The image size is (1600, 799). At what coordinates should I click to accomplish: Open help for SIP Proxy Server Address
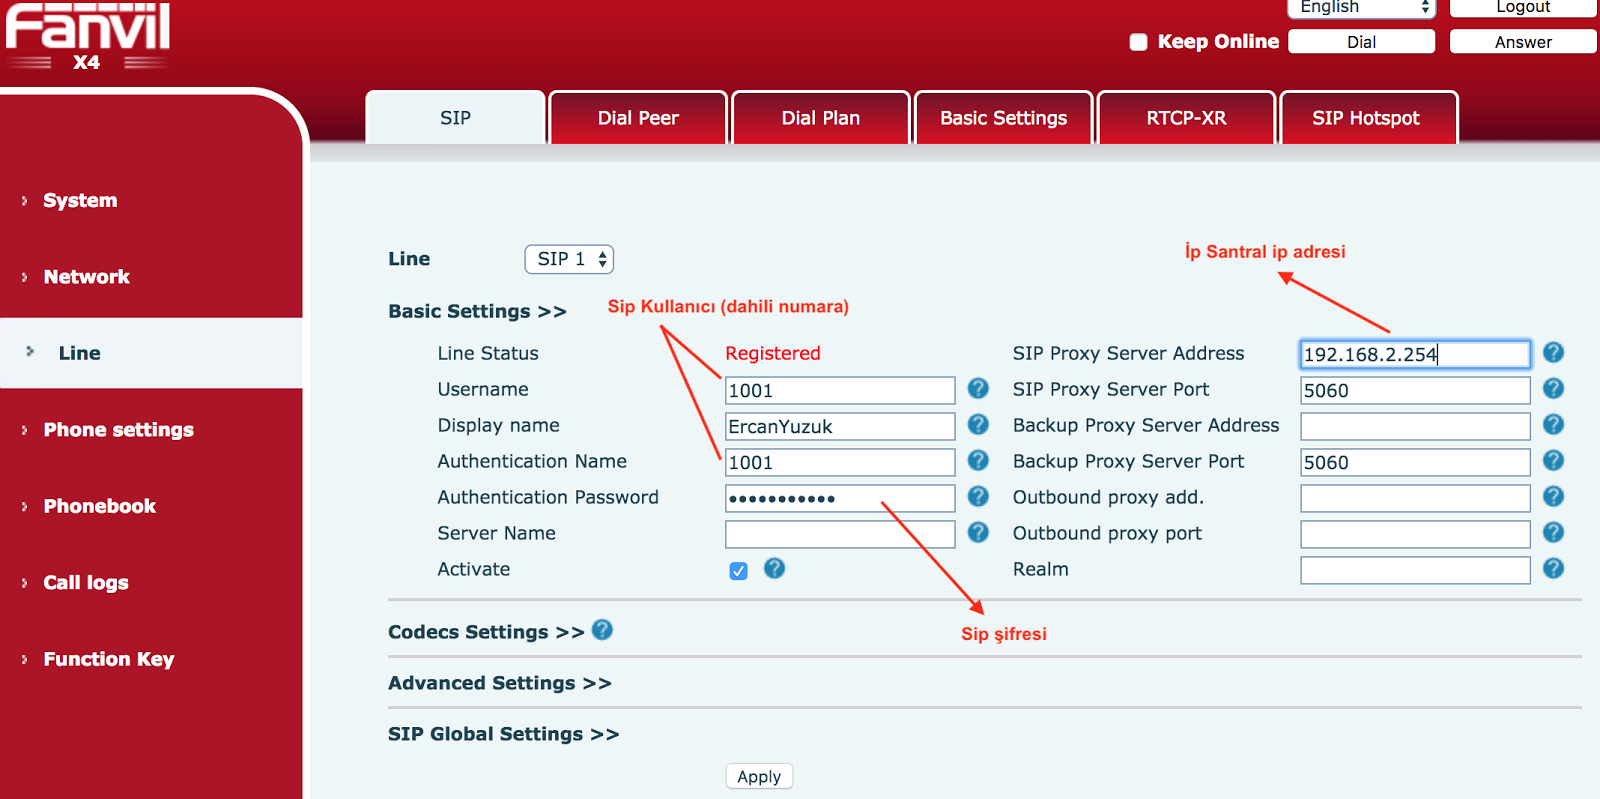[1553, 352]
